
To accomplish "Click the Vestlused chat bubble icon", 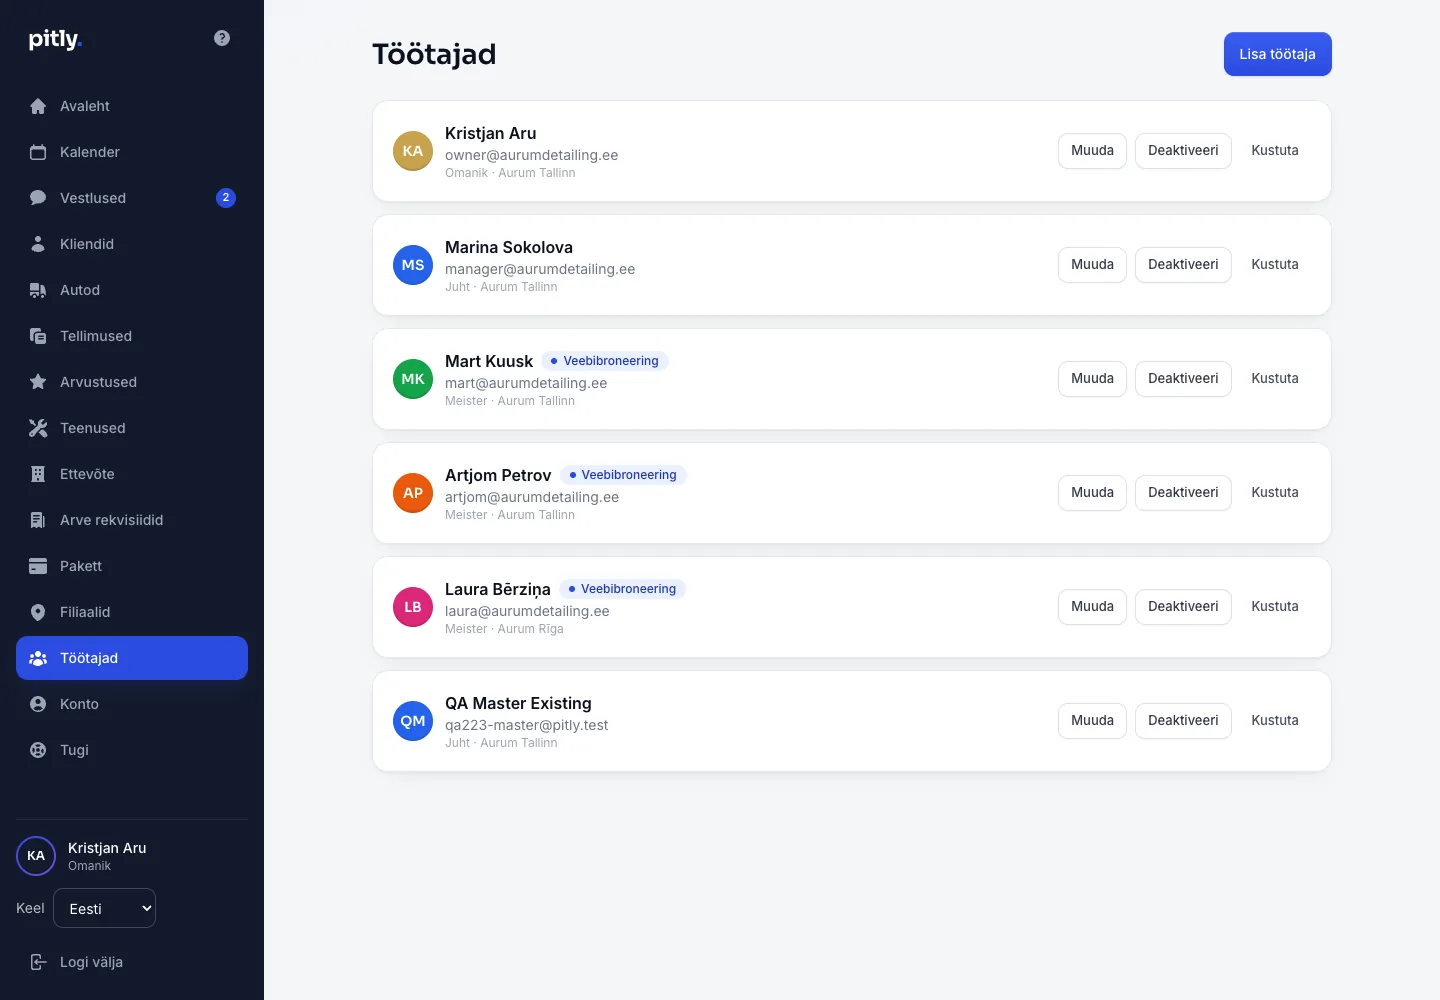I will [38, 198].
